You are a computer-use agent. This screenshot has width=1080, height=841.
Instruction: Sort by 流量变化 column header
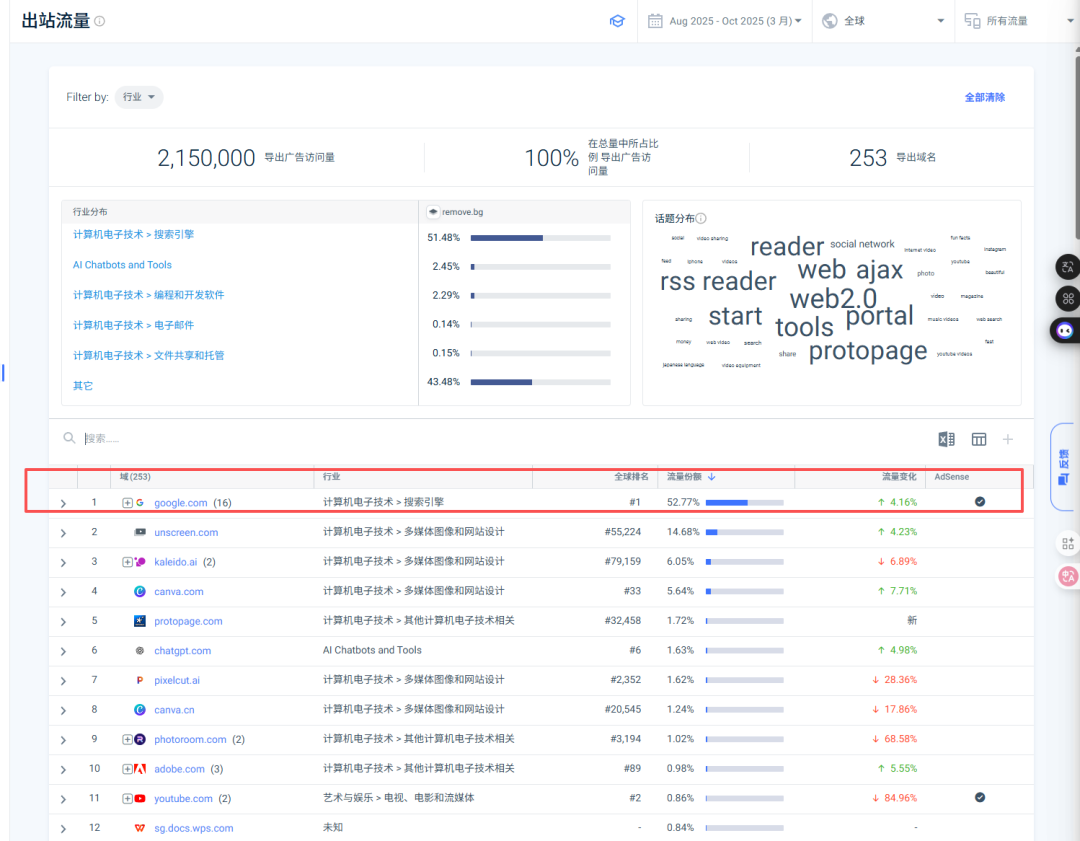tap(900, 477)
